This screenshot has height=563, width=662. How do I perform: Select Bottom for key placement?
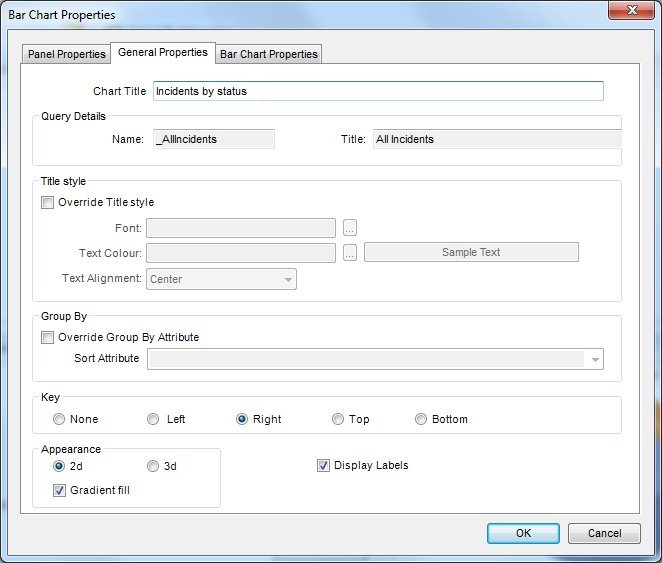click(x=421, y=419)
